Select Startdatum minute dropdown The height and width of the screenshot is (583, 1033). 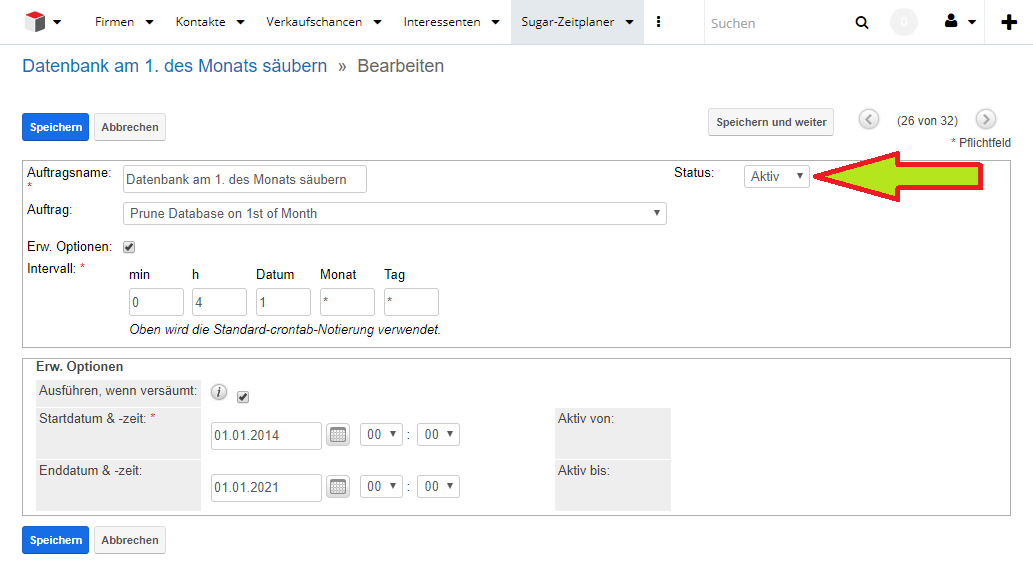click(x=438, y=434)
